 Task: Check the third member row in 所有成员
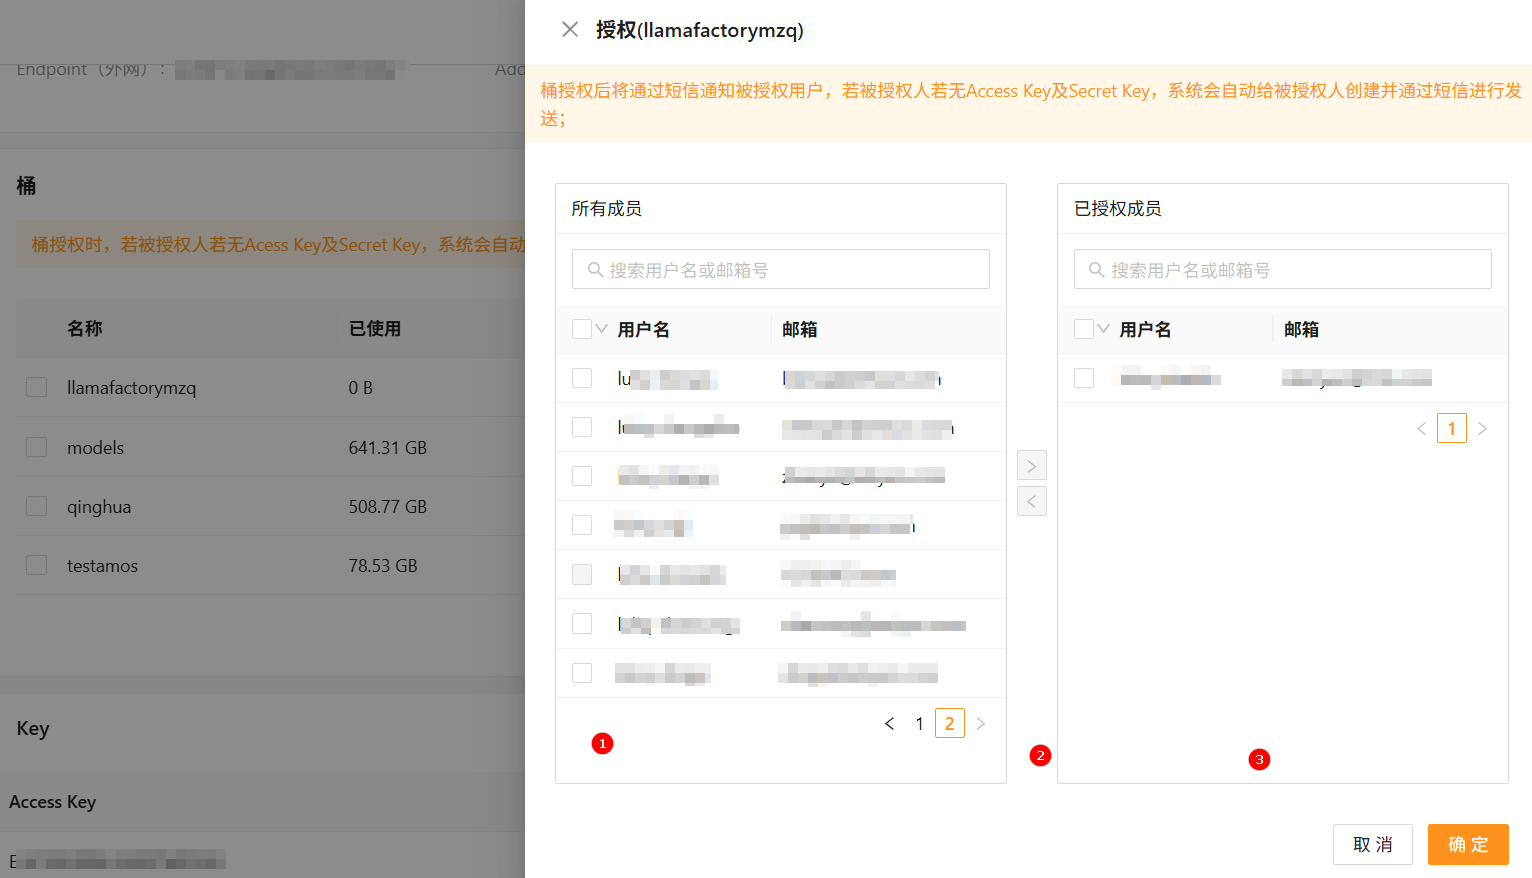click(582, 476)
